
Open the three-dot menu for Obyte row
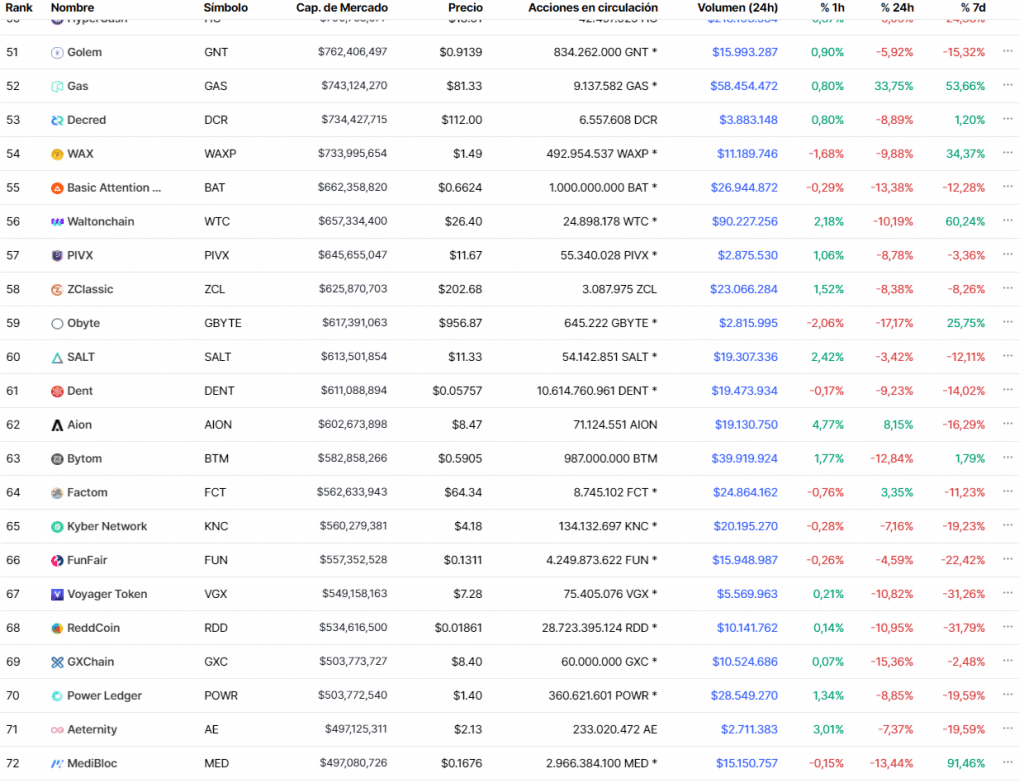click(x=1008, y=322)
